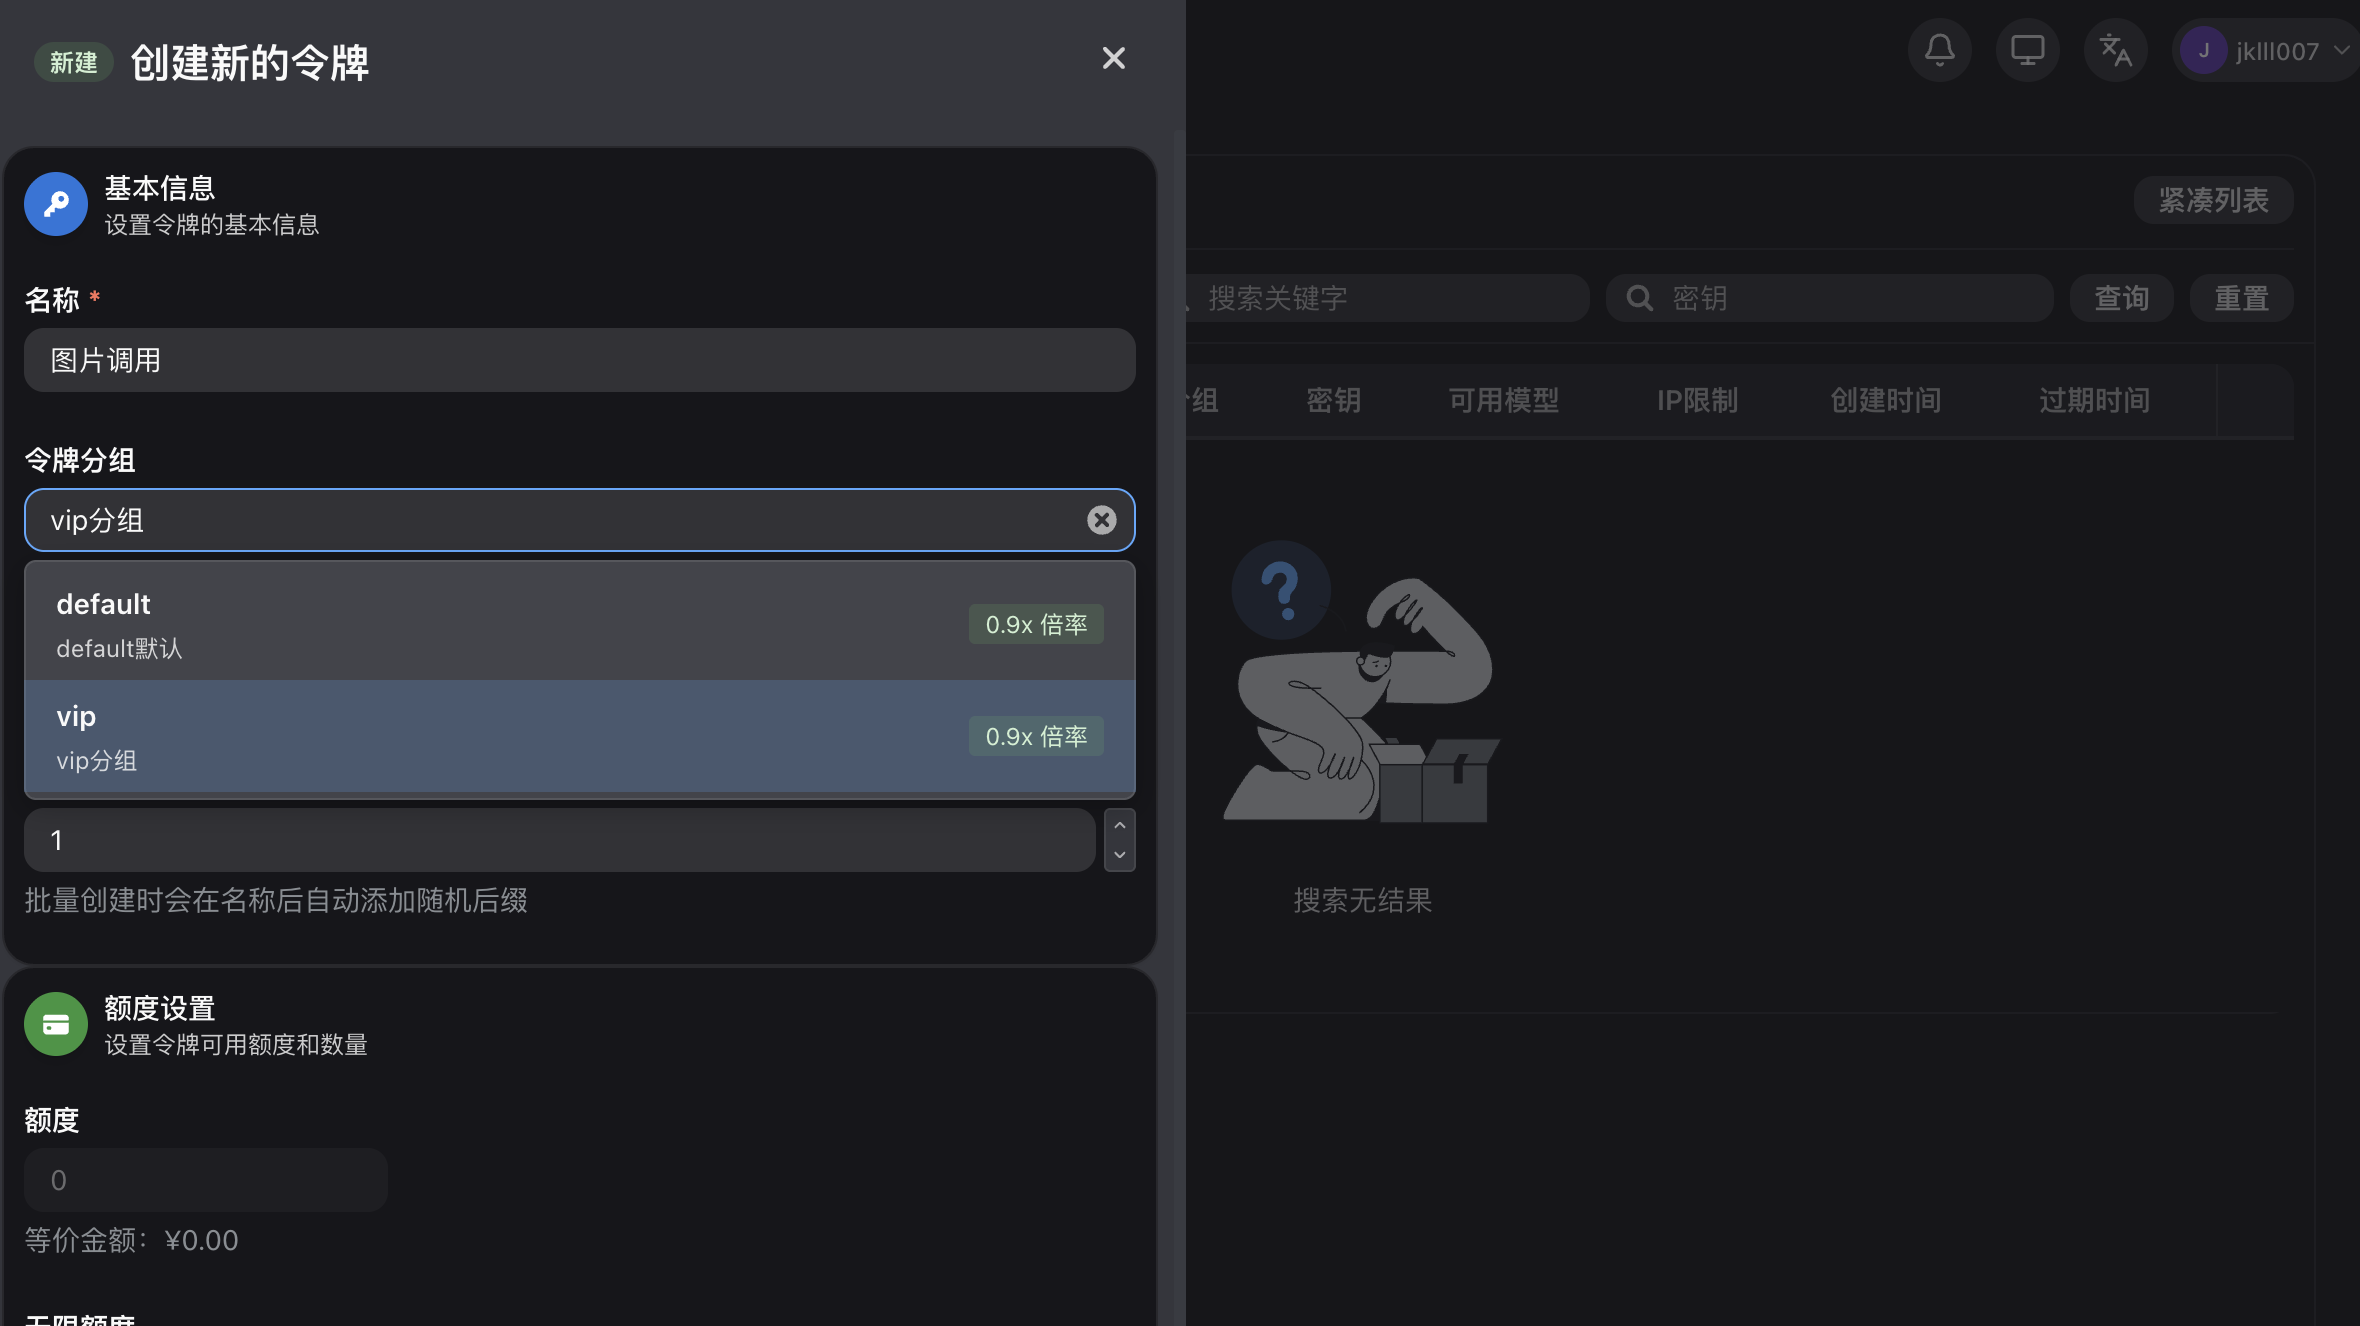Click the green card quota settings icon

coord(56,1024)
